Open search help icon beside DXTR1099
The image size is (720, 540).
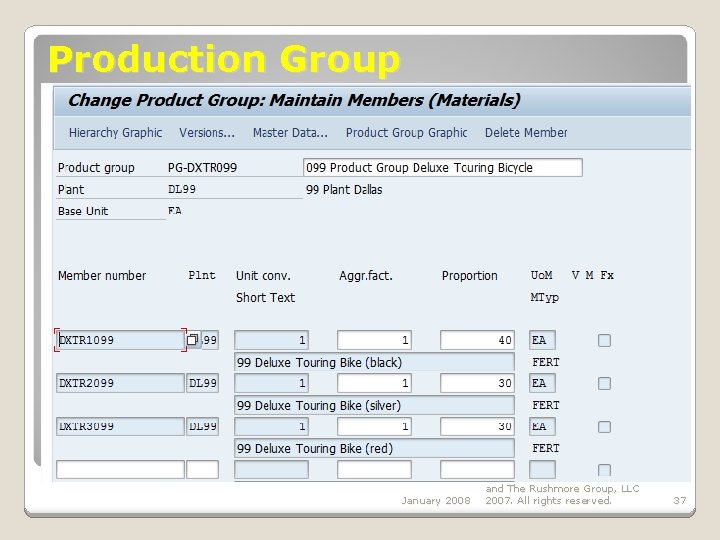pyautogui.click(x=193, y=340)
